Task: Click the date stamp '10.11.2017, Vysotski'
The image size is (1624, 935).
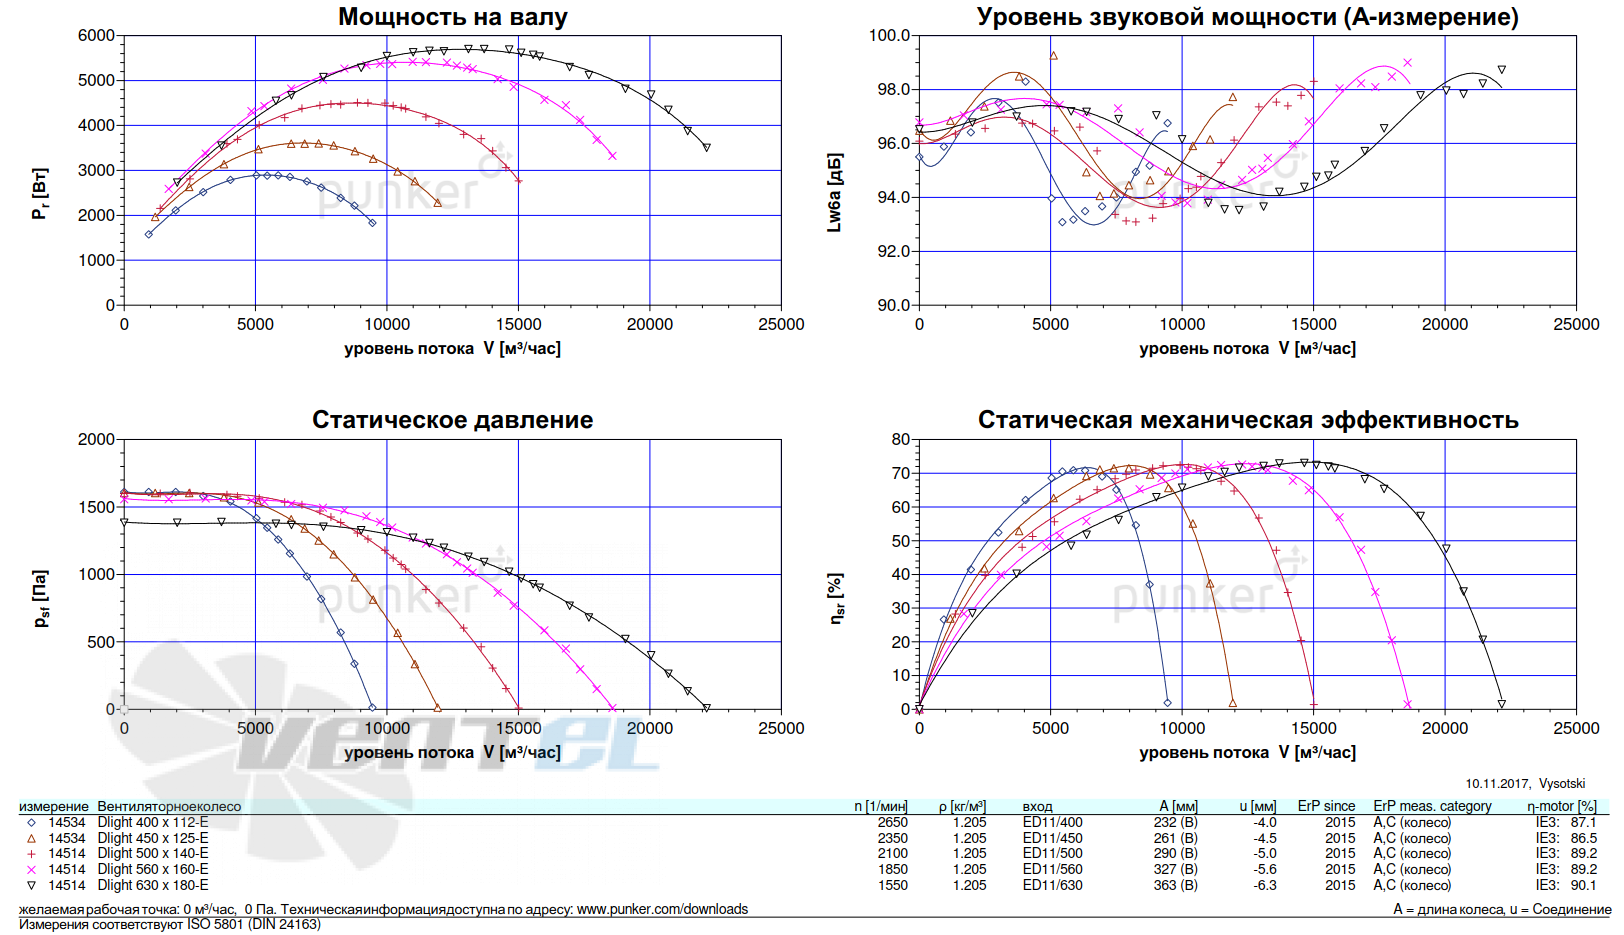Action: (x=1526, y=784)
